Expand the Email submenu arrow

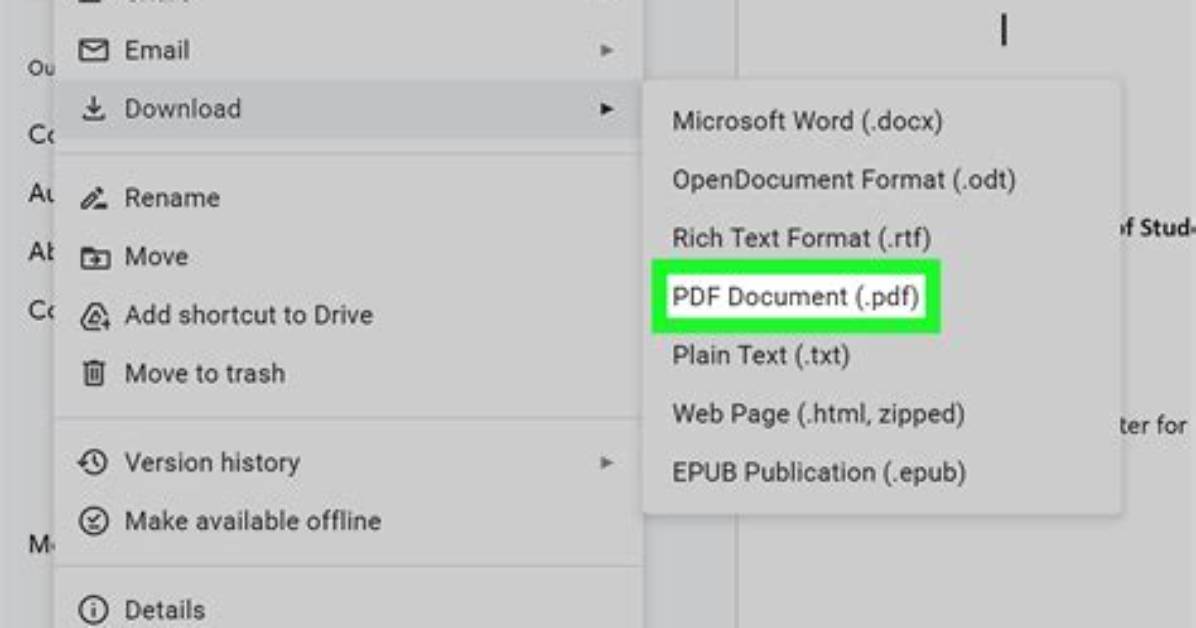[x=606, y=50]
